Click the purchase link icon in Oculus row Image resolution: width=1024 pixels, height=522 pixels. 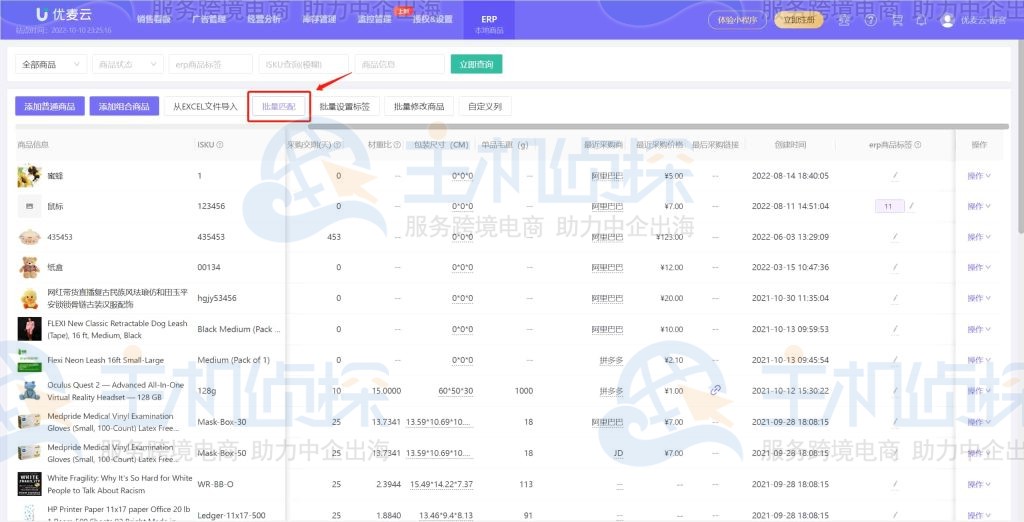(716, 390)
